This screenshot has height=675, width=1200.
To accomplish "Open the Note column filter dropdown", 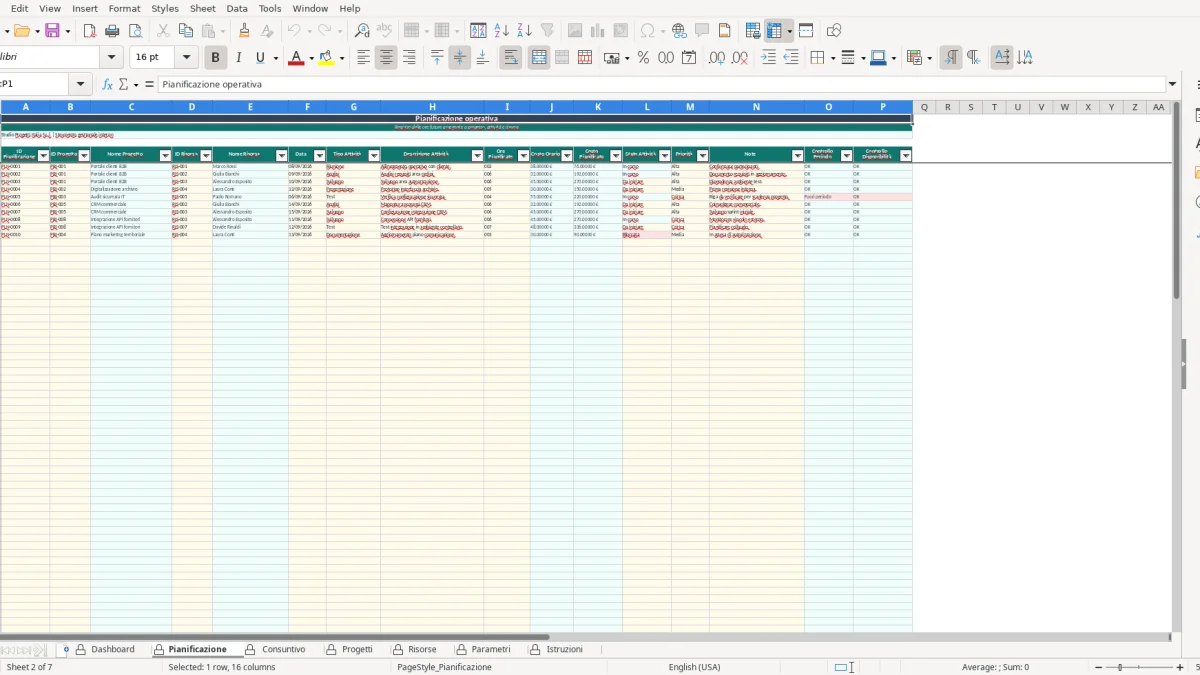I will (x=798, y=155).
